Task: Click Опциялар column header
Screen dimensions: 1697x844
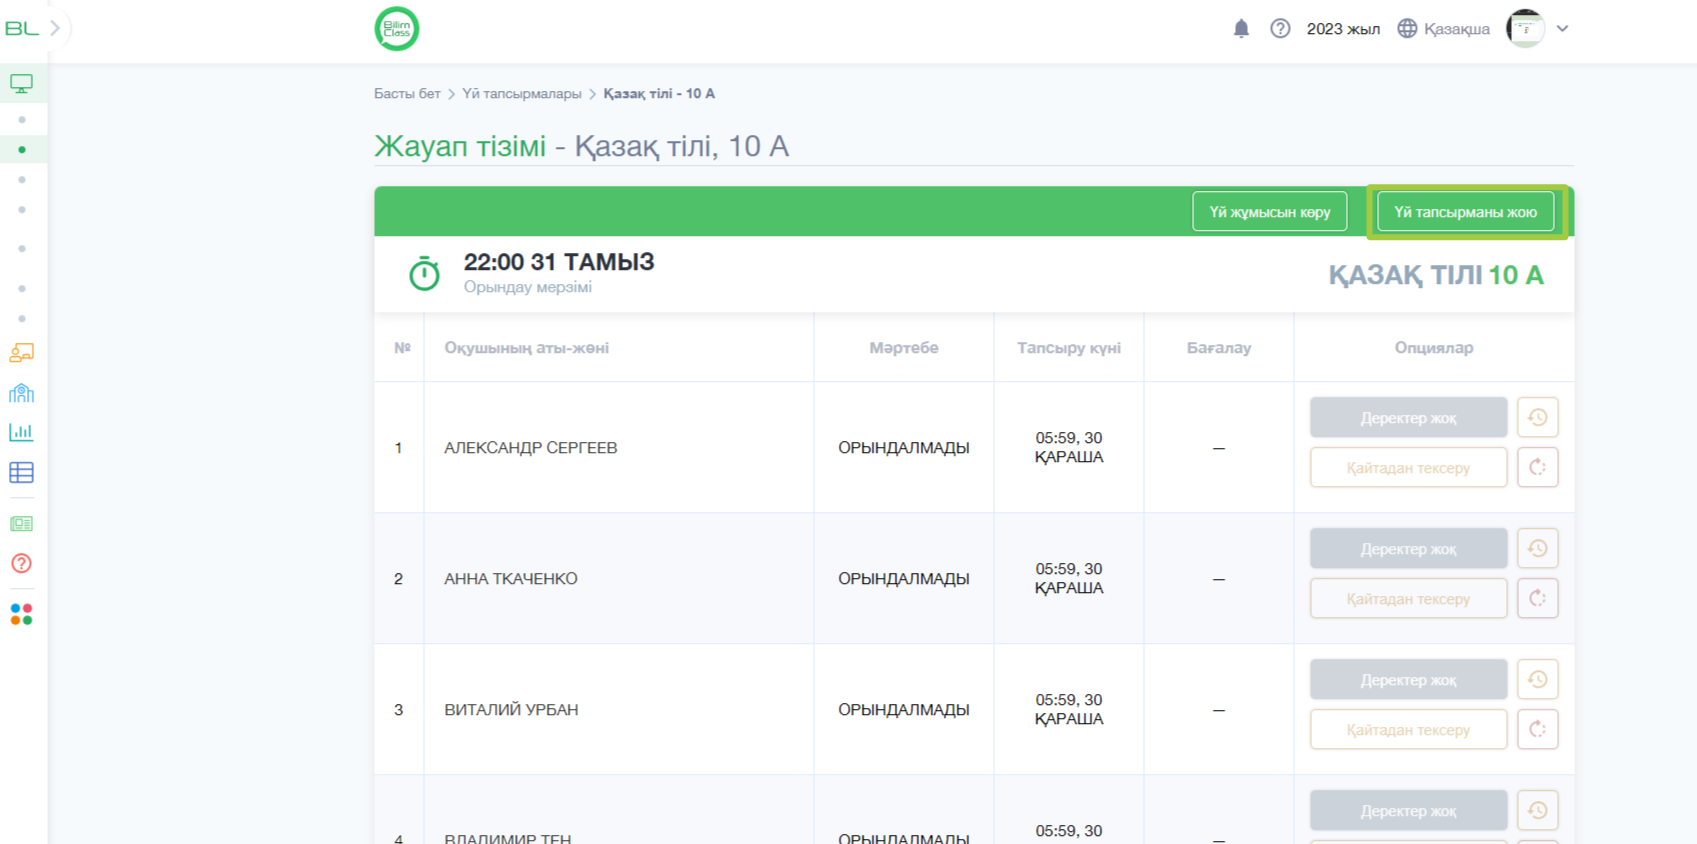Action: [x=1434, y=348]
